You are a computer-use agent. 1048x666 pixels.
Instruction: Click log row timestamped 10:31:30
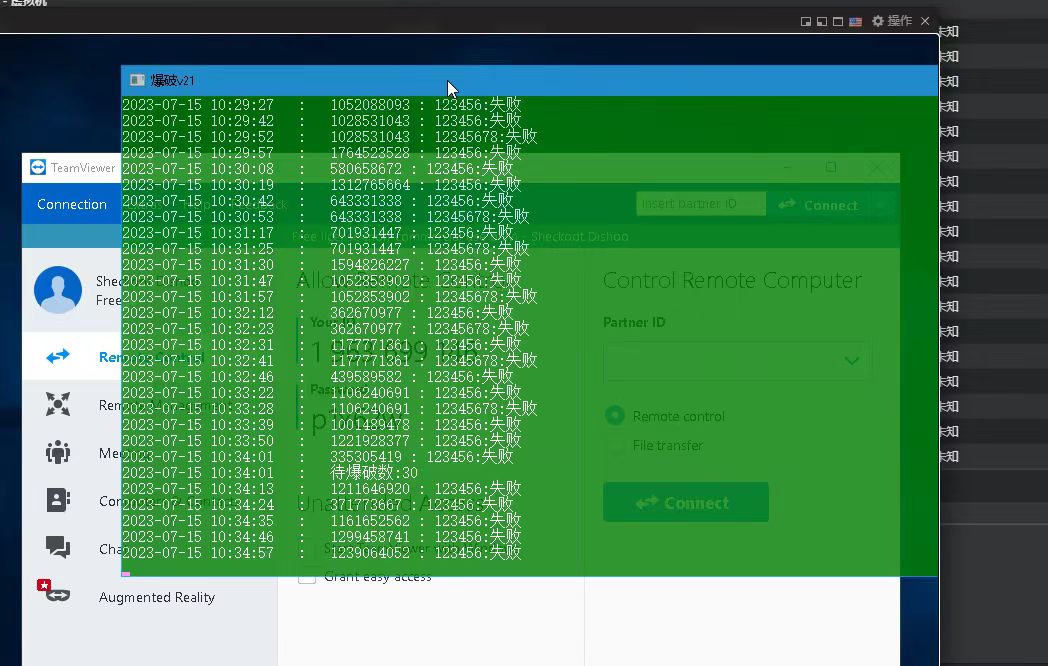321,265
